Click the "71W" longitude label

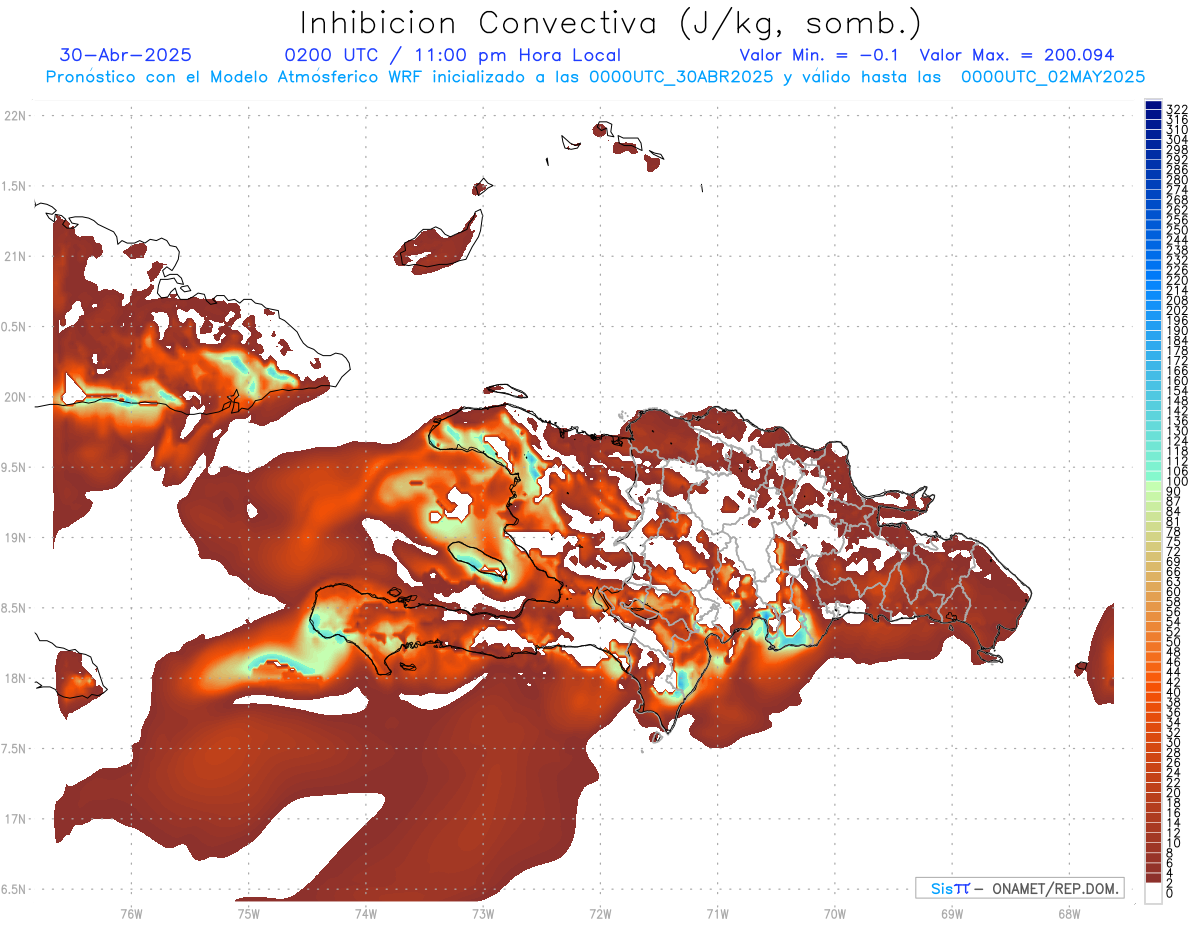point(717,913)
